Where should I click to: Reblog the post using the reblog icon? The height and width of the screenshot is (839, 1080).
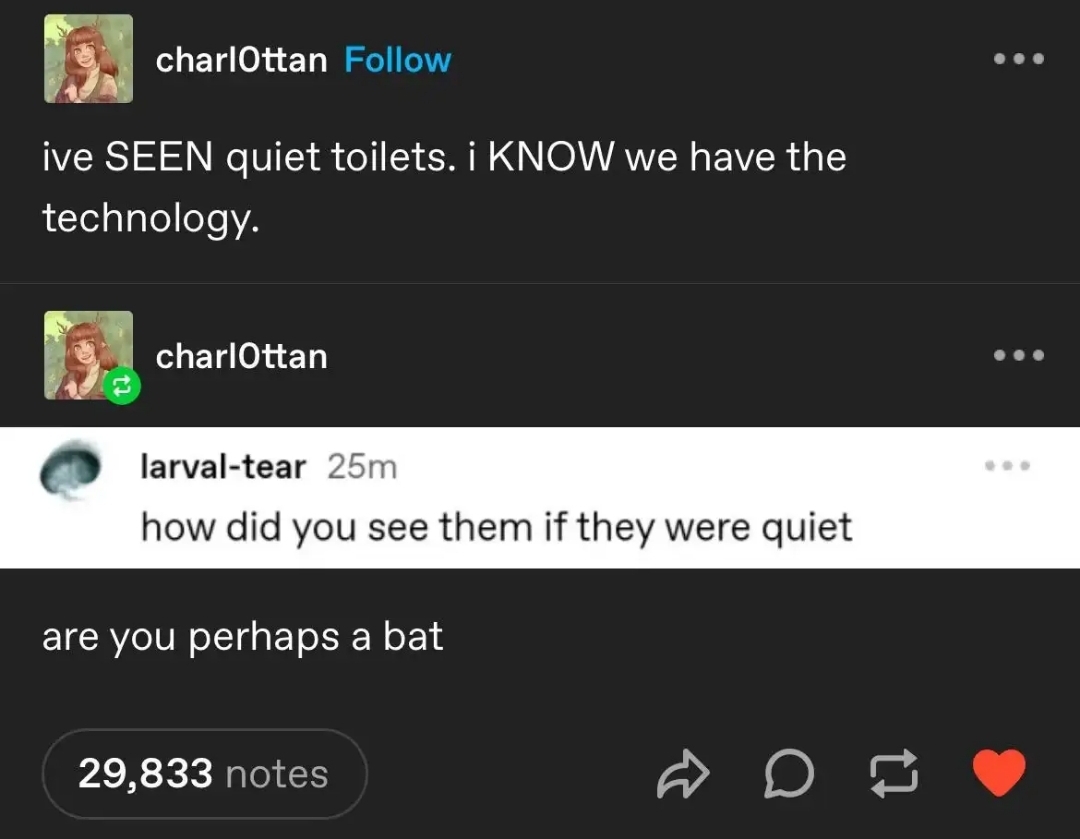894,774
